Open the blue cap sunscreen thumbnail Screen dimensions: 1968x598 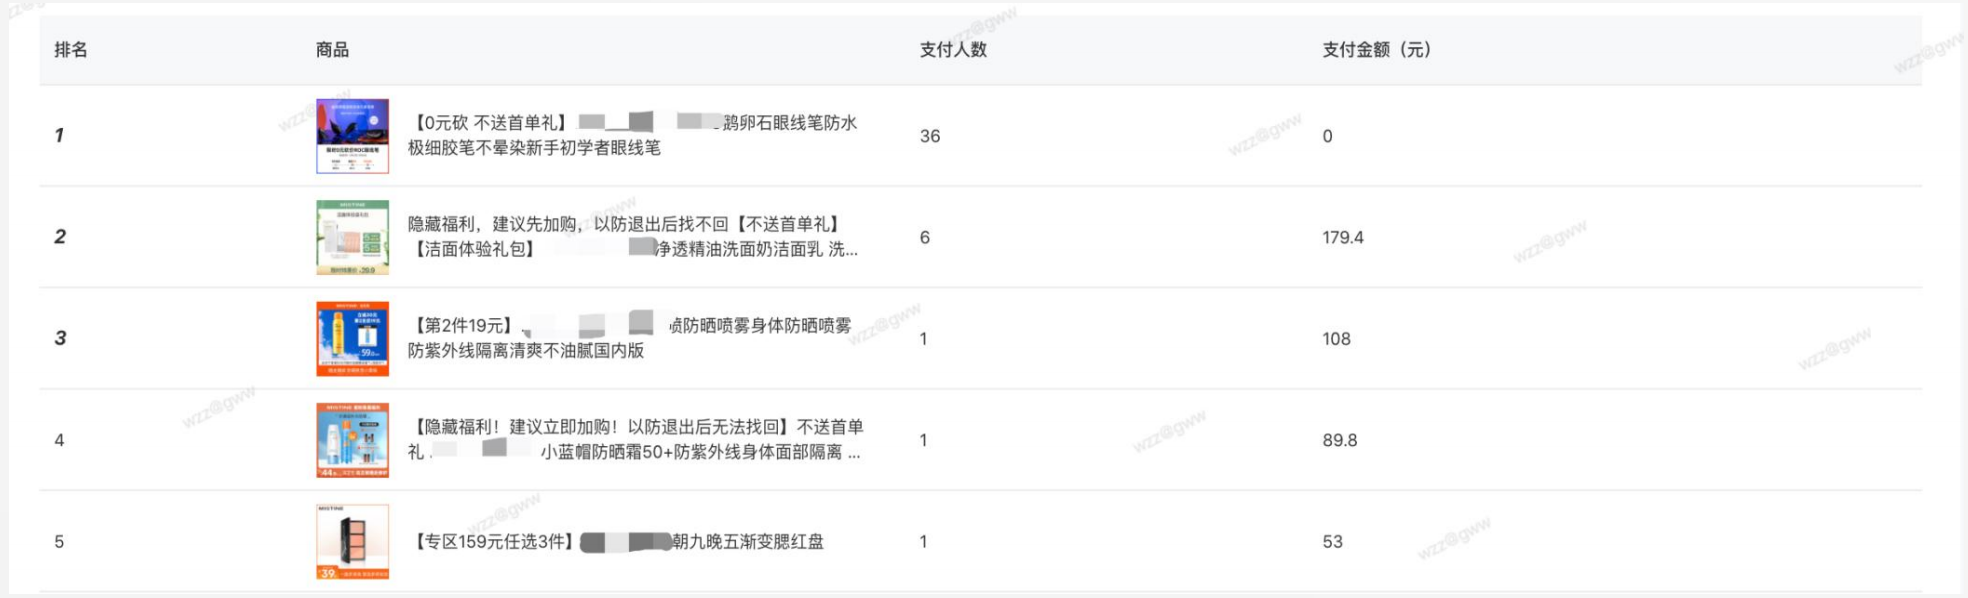(352, 440)
